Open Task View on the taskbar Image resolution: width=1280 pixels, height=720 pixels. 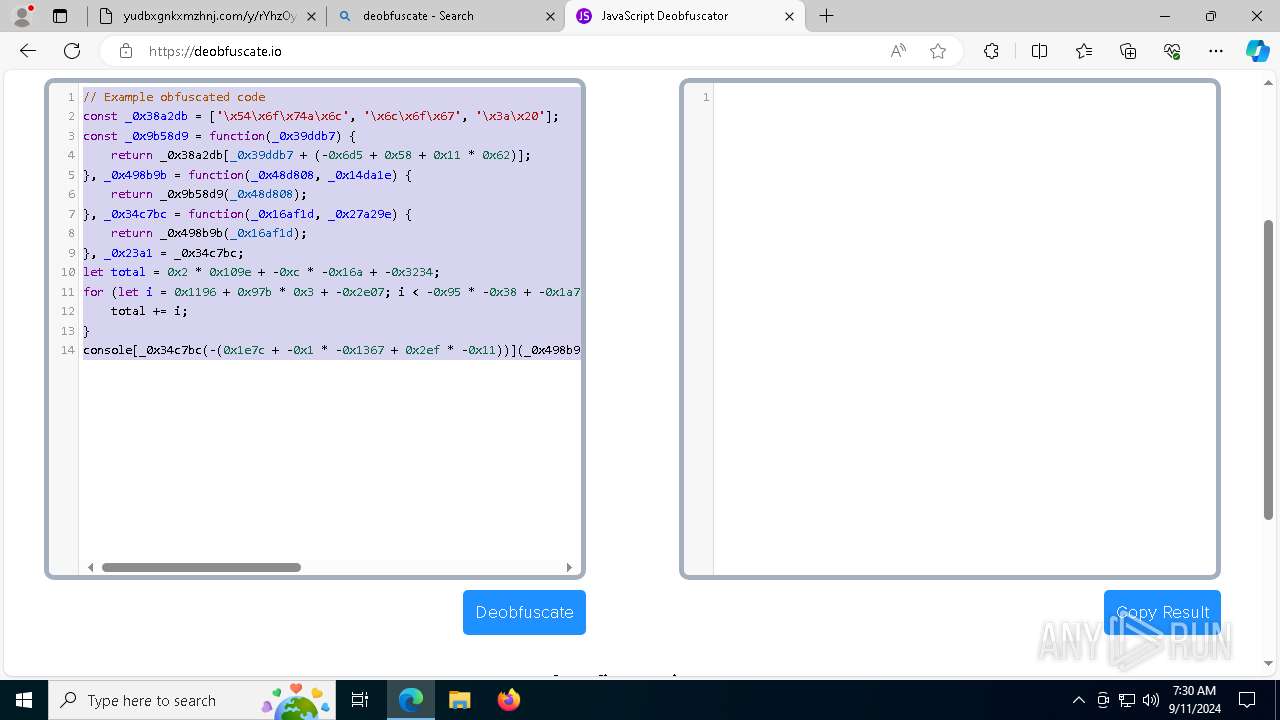pyautogui.click(x=361, y=700)
